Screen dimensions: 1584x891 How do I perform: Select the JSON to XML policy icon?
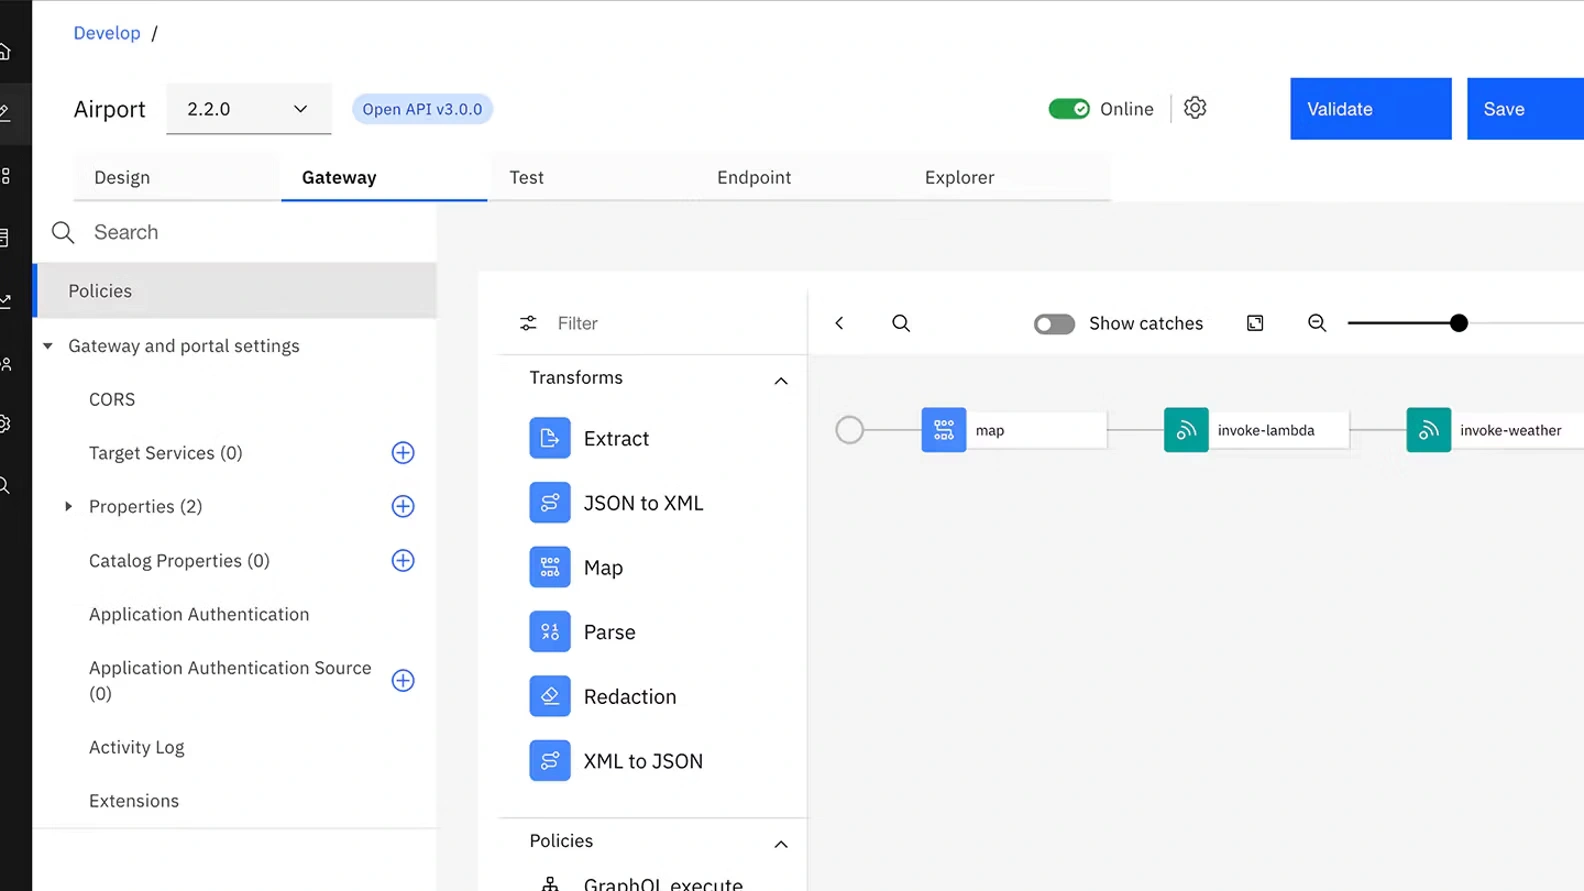pos(549,503)
